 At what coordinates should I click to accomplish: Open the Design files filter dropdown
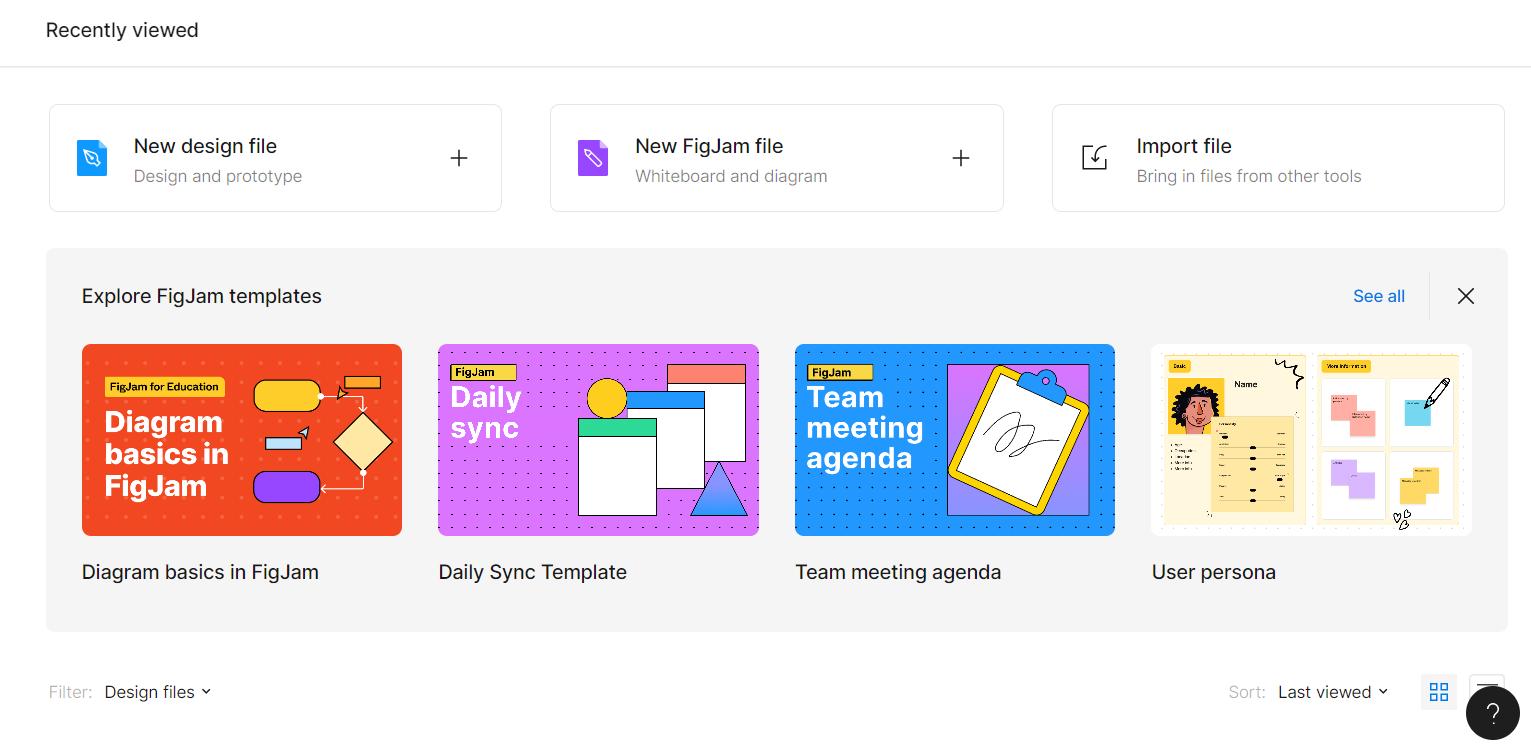coord(157,691)
